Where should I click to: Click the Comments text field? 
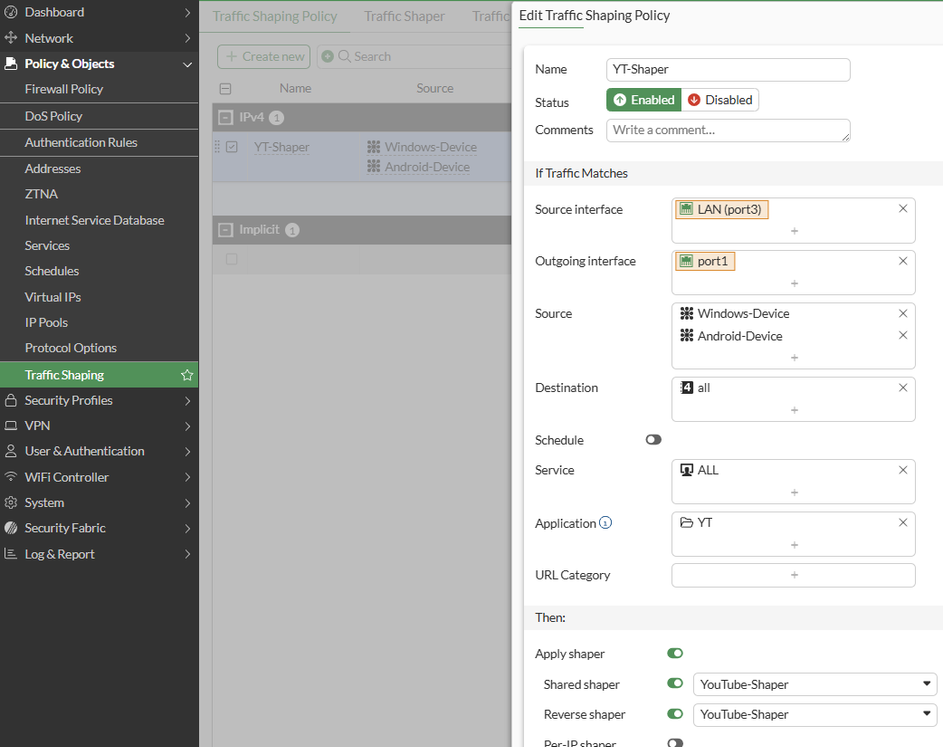728,130
